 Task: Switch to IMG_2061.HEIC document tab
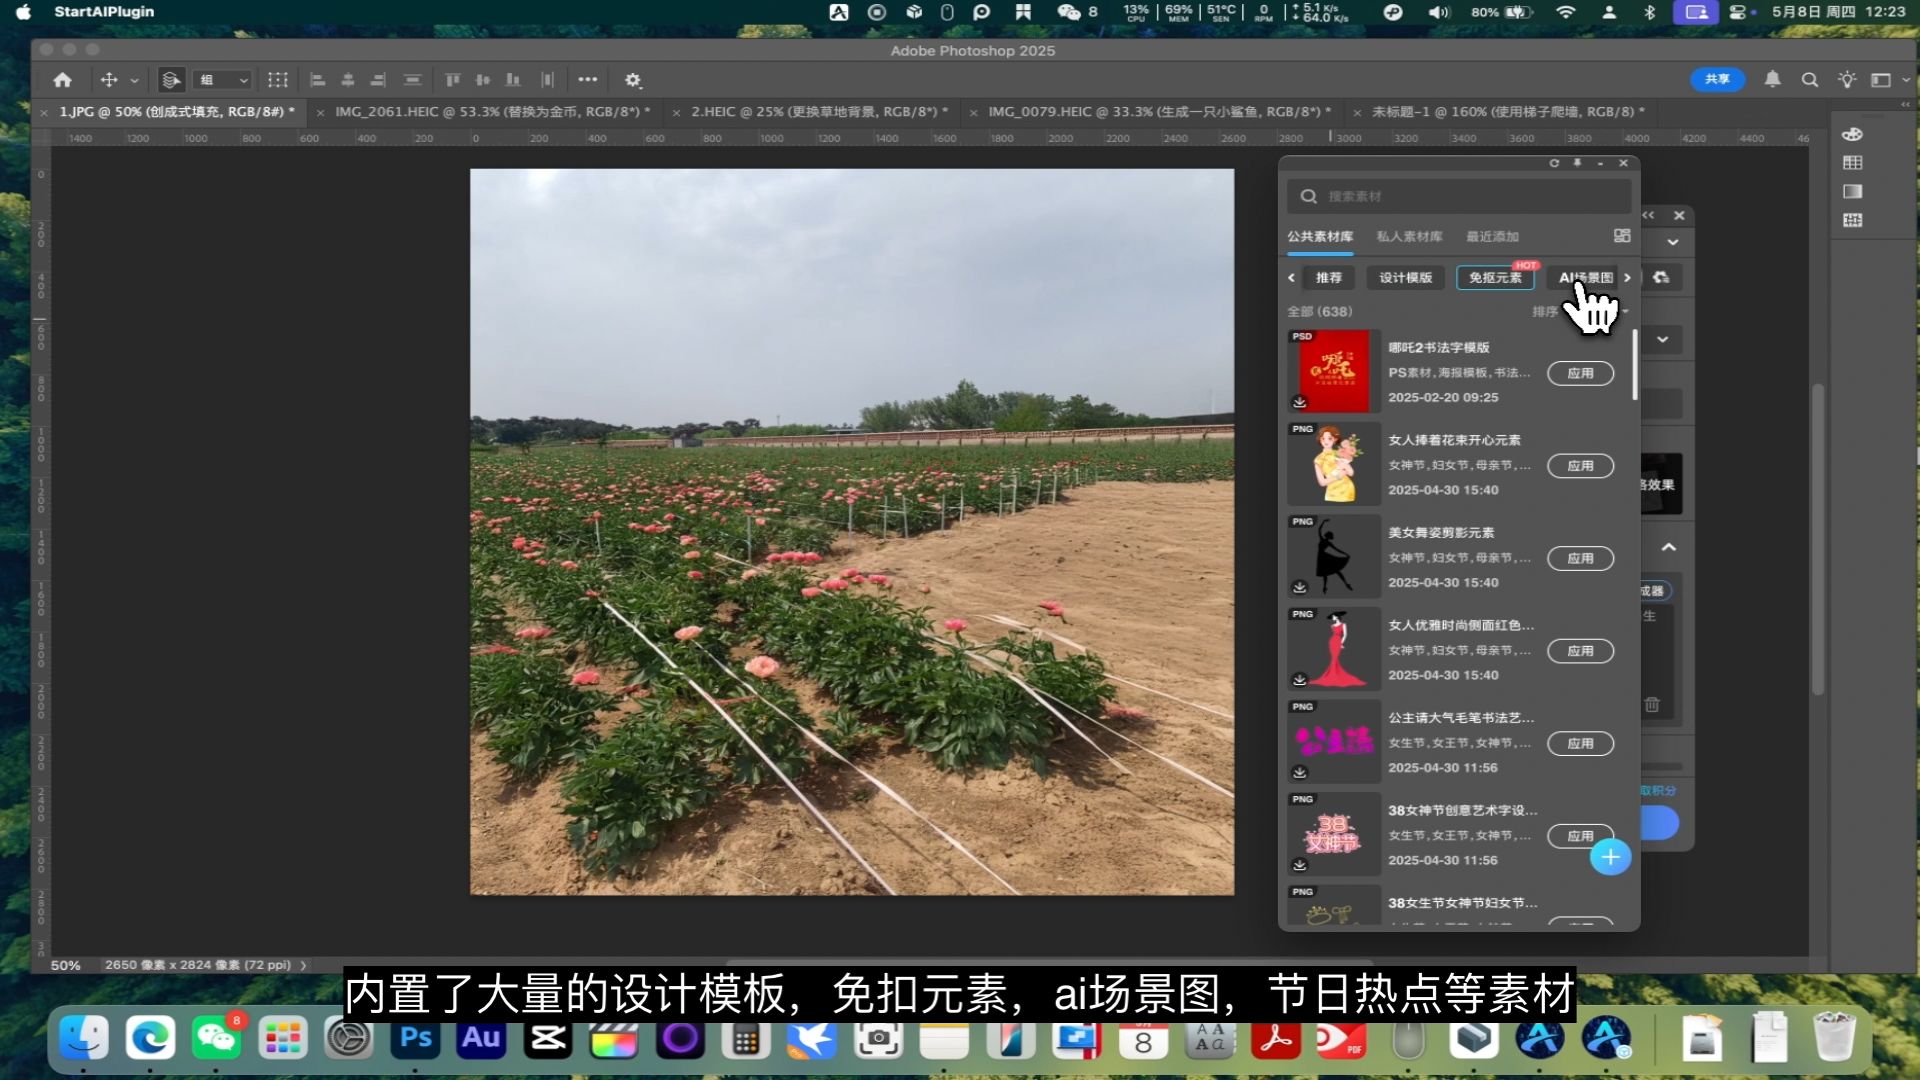(490, 112)
